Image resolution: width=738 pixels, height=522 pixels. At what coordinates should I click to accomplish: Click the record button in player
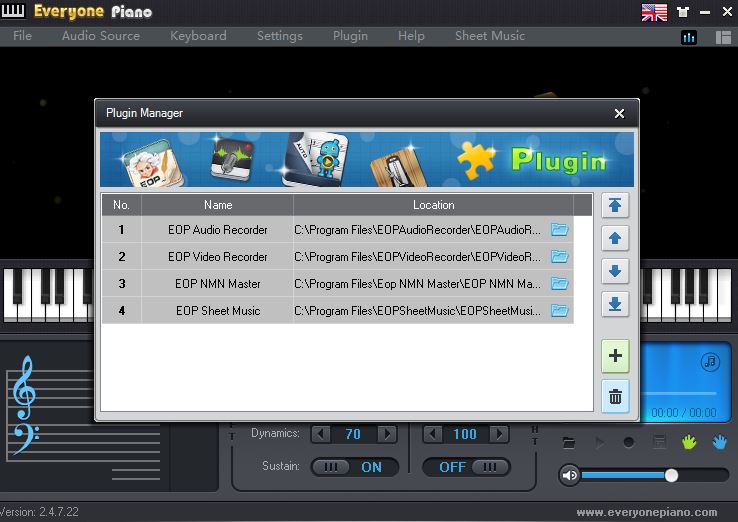pyautogui.click(x=628, y=442)
